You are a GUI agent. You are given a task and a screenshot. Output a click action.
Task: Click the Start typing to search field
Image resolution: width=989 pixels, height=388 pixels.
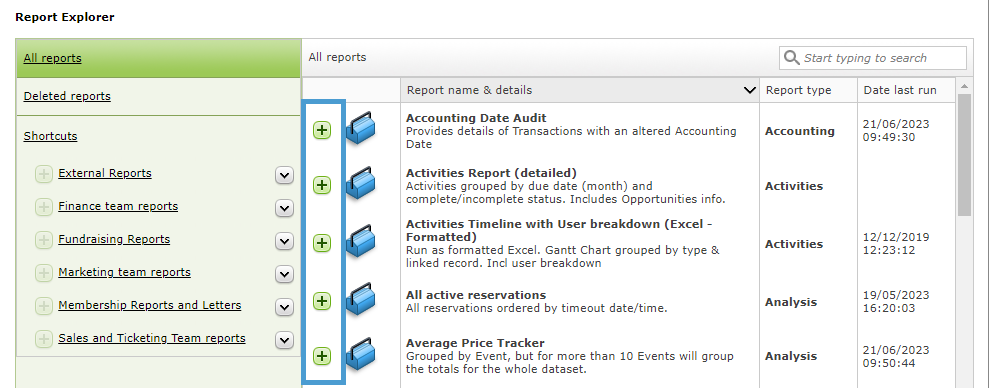tap(873, 58)
